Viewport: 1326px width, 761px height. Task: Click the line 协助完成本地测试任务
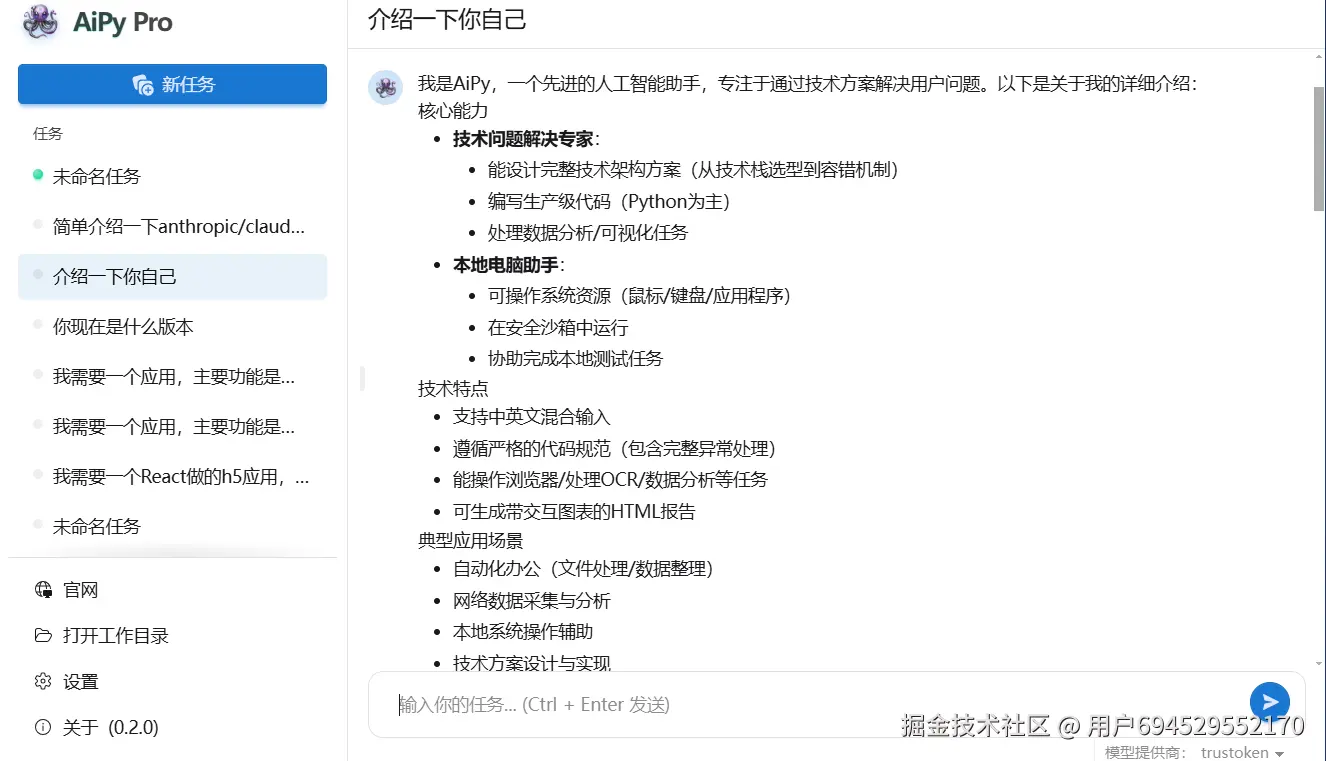click(576, 359)
